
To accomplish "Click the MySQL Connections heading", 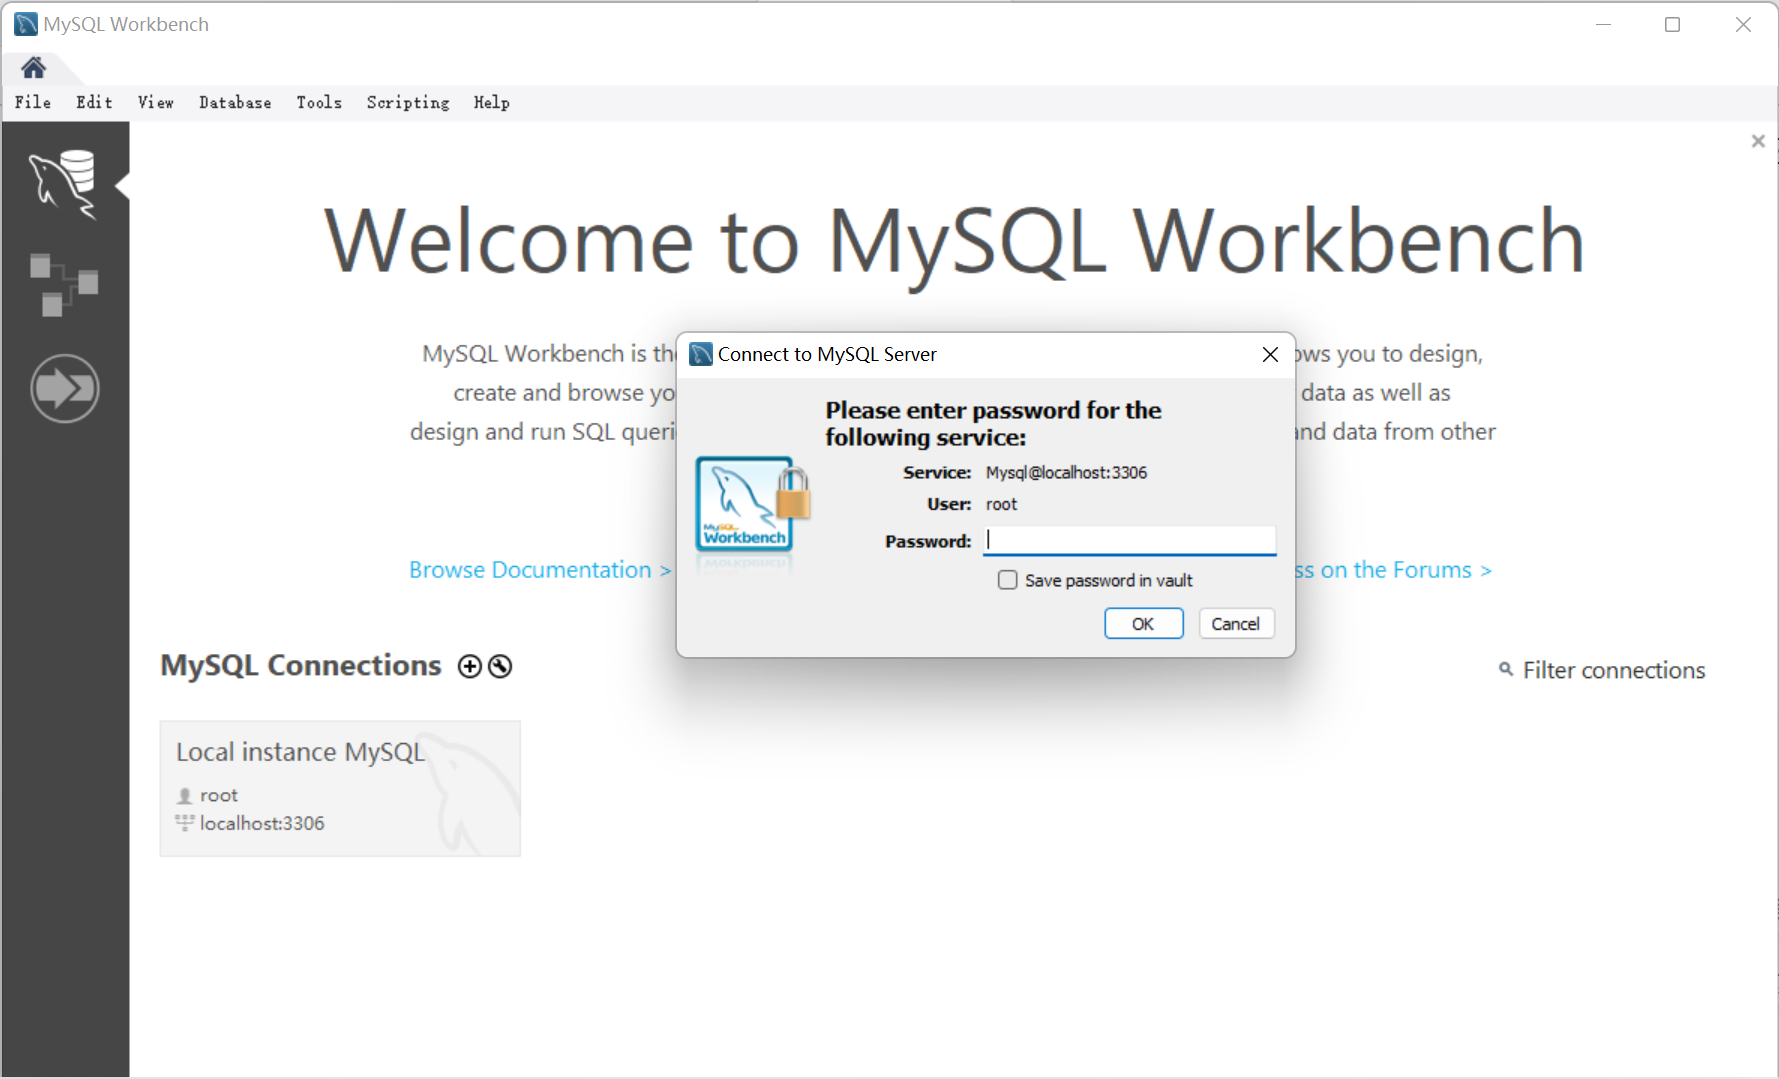I will pyautogui.click(x=301, y=666).
